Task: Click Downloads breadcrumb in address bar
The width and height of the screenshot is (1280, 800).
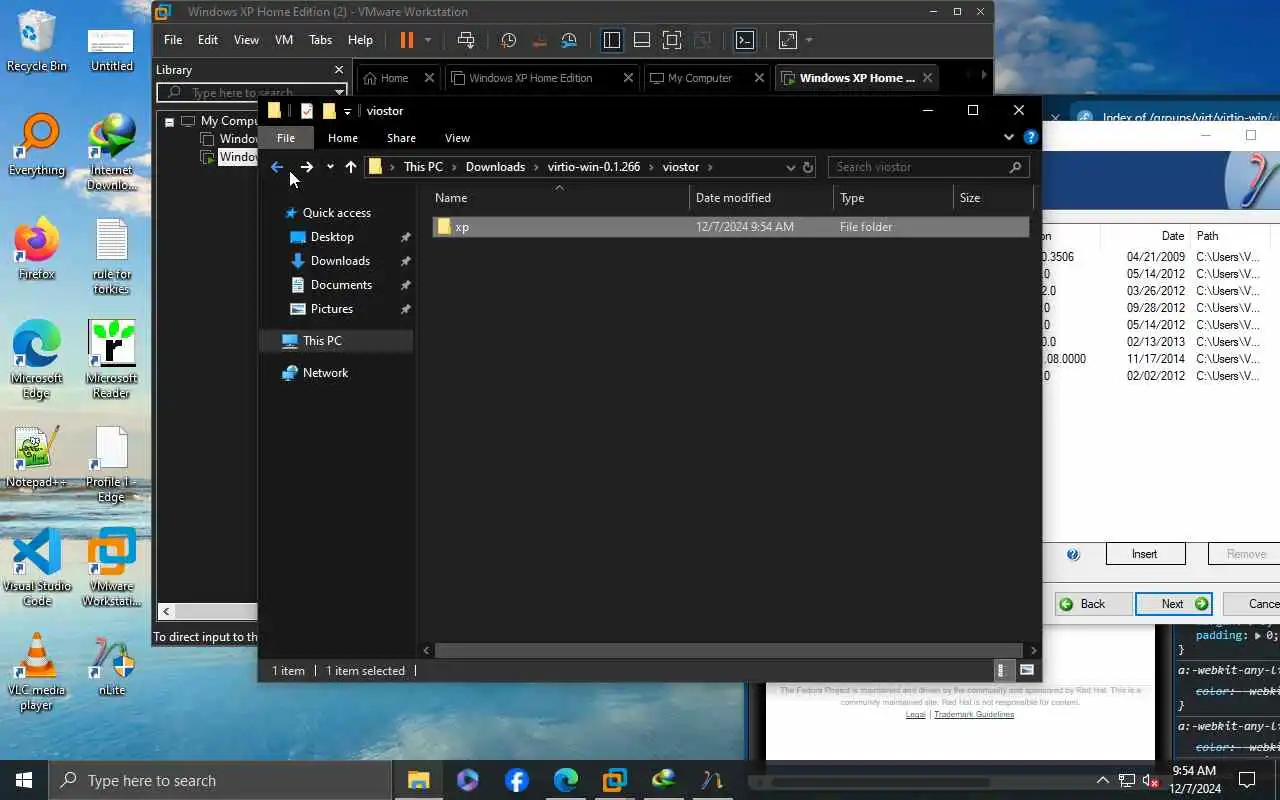Action: [x=495, y=167]
